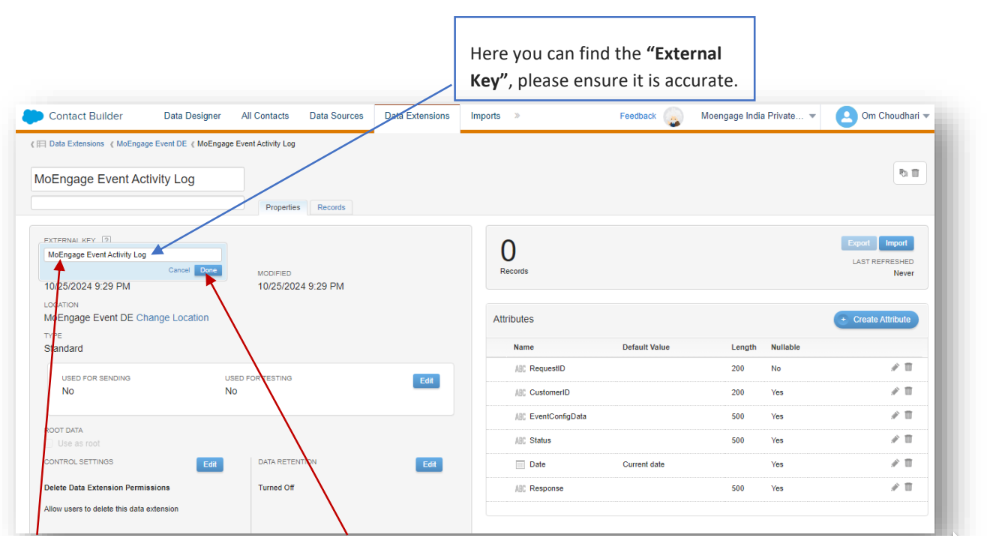The image size is (1004, 536).
Task: Edit the CustomerID attribute pencil icon
Action: [x=895, y=391]
